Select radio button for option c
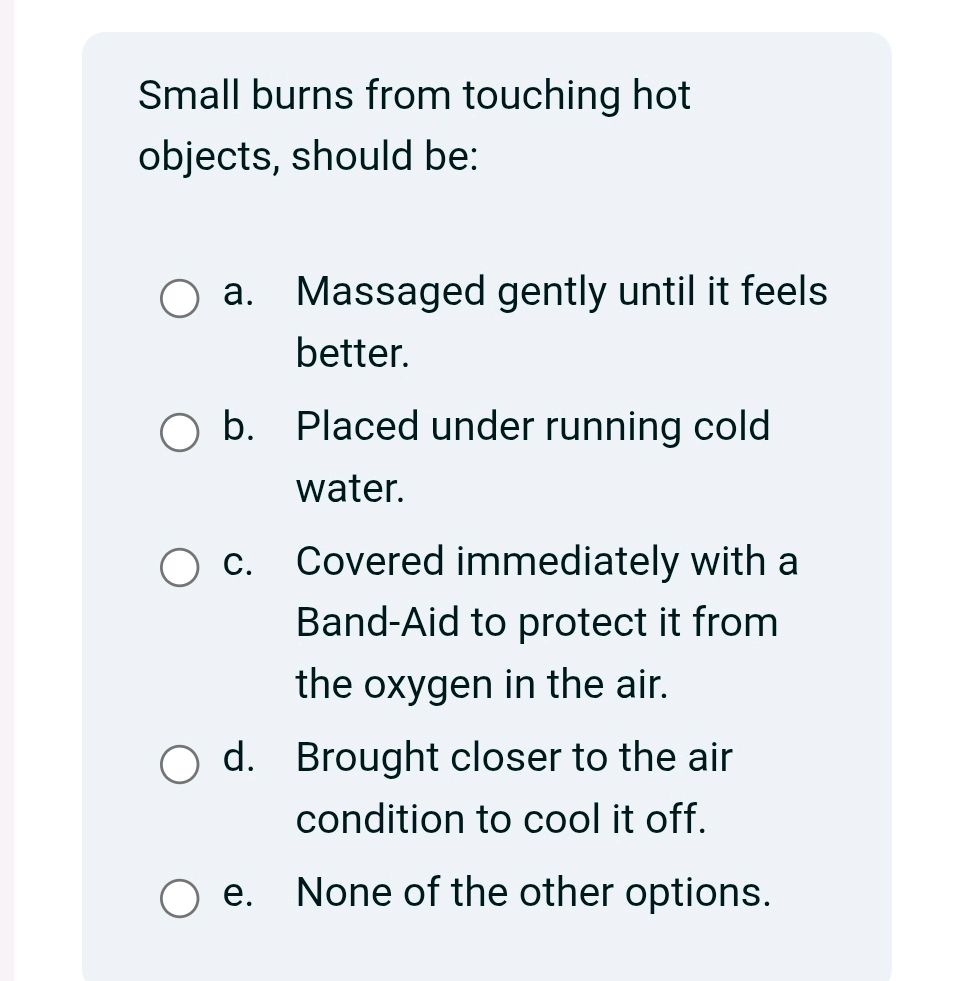Screen dimensions: 960x981 pos(179,568)
